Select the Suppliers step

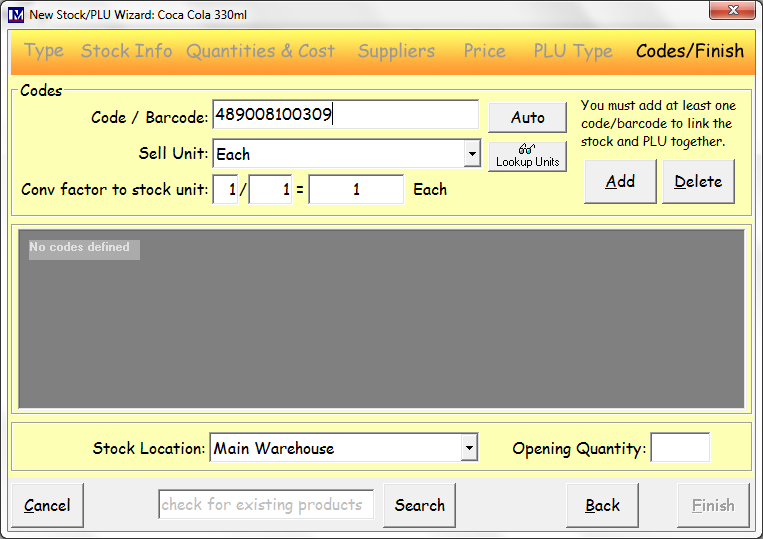tap(397, 51)
